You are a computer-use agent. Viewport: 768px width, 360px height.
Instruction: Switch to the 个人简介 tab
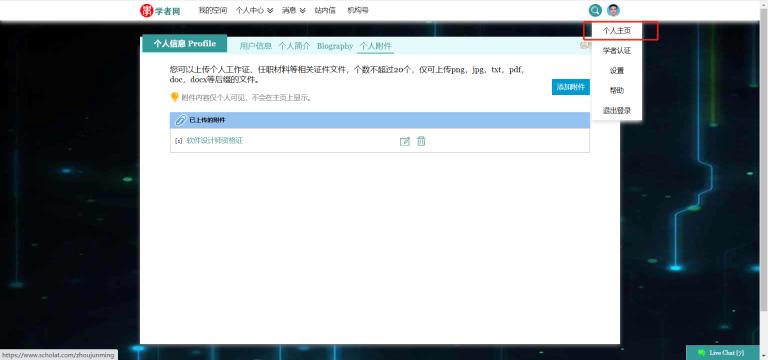point(294,46)
